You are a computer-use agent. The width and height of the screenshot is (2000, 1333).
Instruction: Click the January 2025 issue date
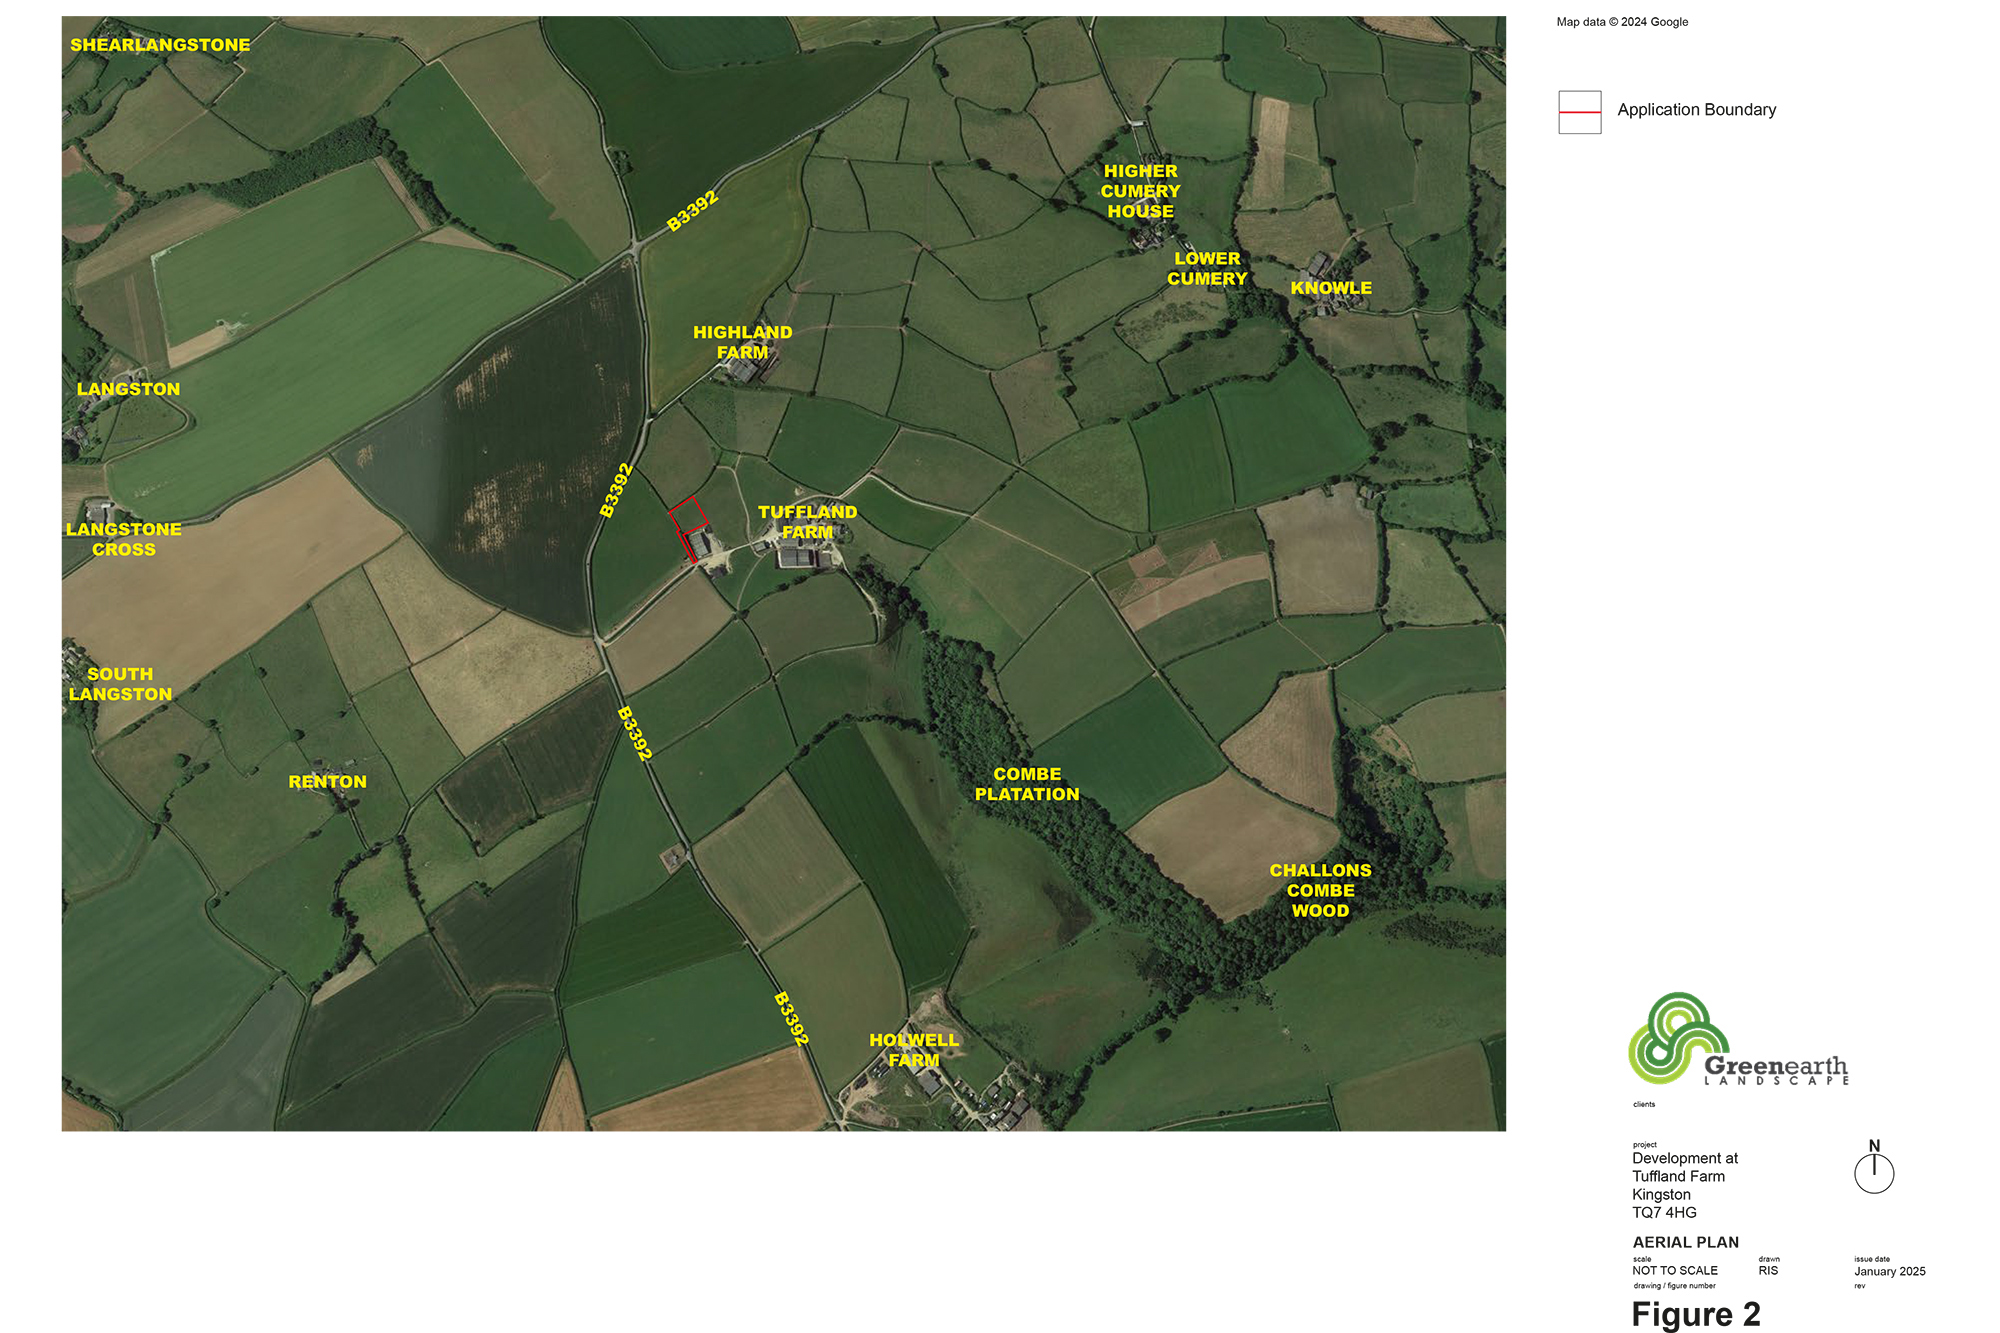1889,1272
